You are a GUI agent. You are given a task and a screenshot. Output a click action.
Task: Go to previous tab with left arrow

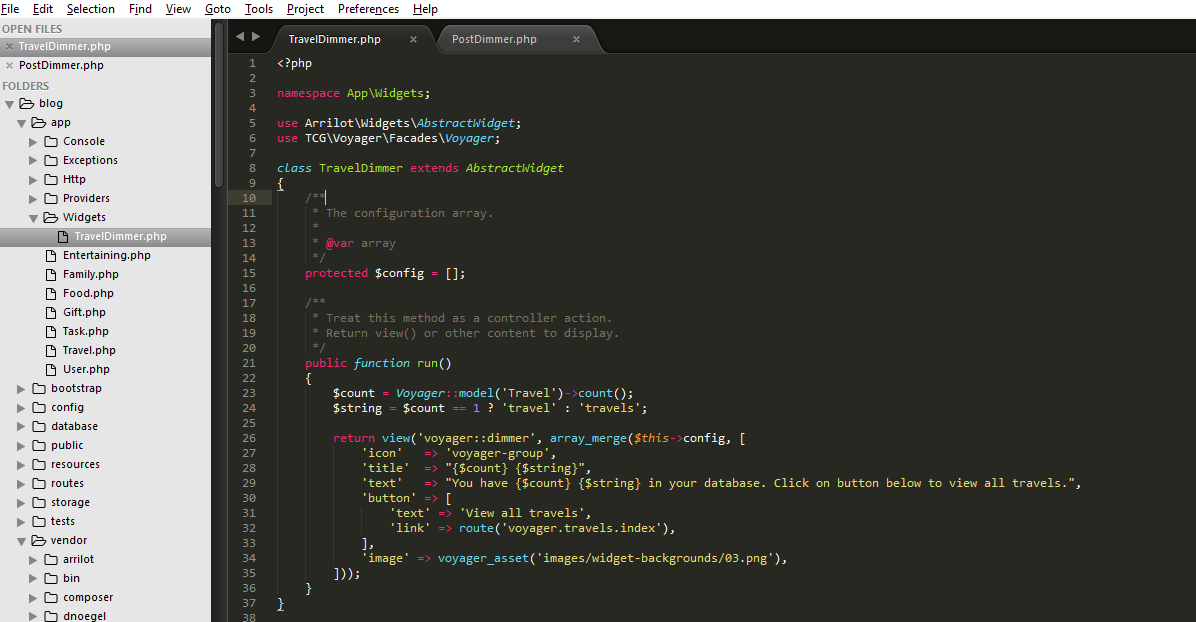[240, 36]
